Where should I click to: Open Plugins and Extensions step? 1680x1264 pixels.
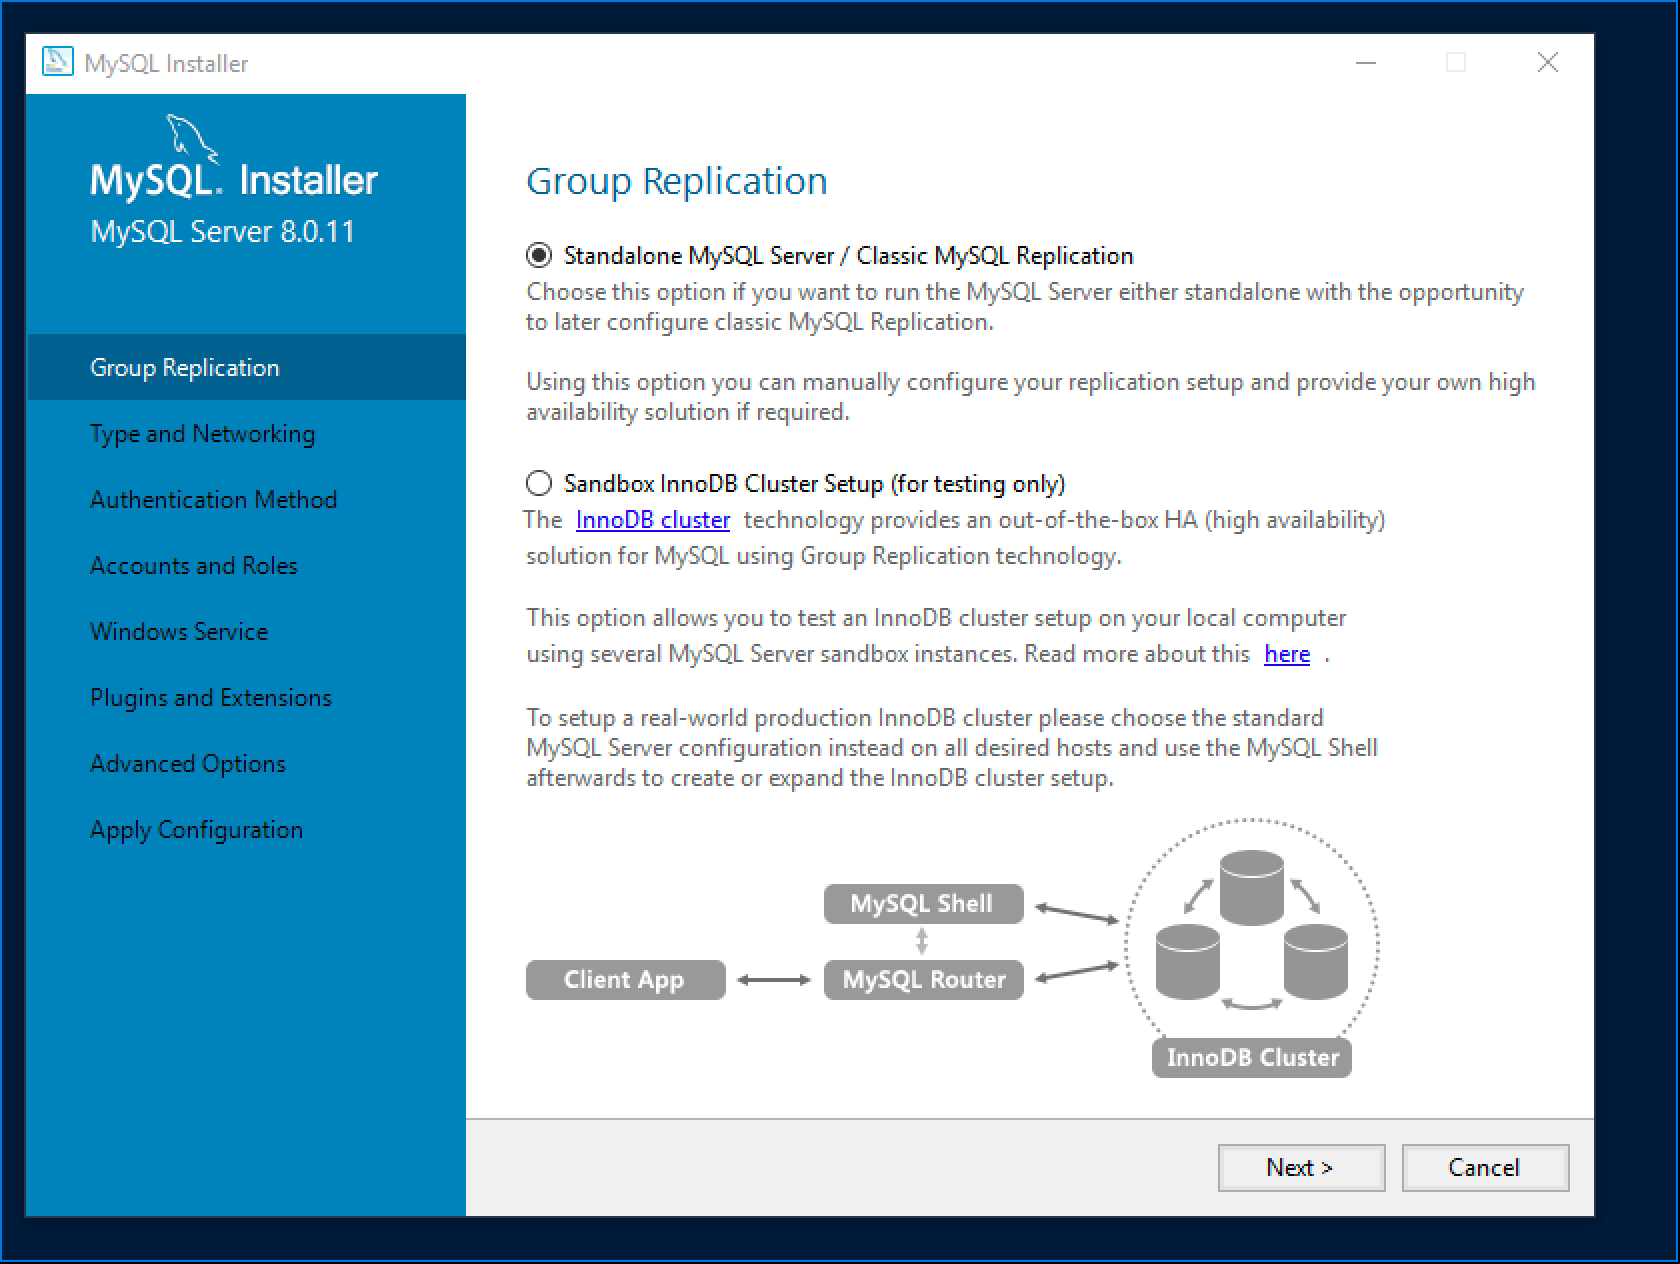211,698
